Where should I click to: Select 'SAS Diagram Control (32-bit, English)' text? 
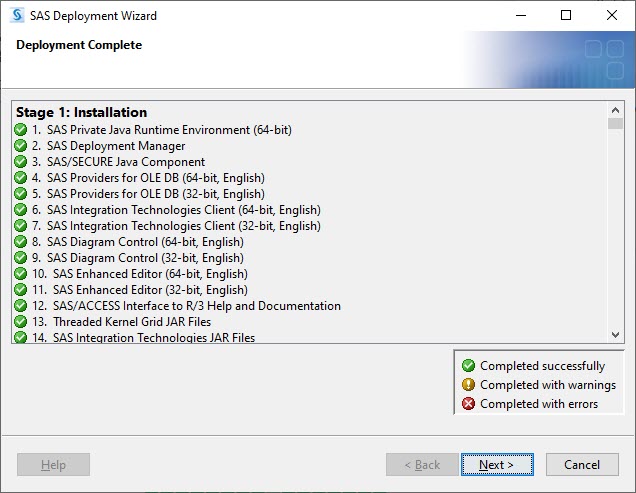[145, 258]
